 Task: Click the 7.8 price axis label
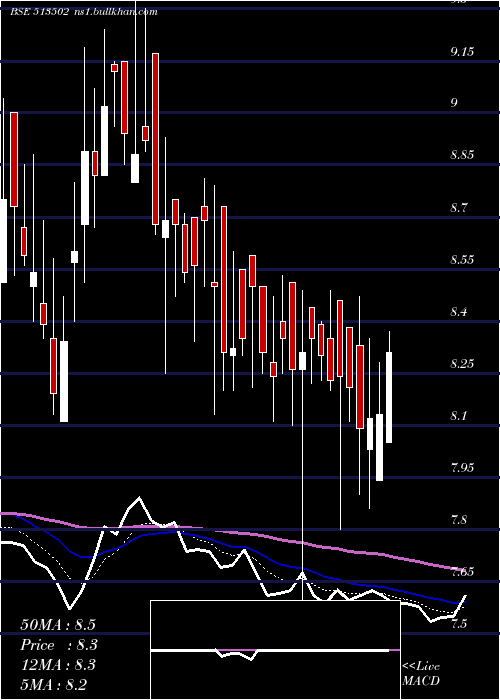(x=458, y=520)
